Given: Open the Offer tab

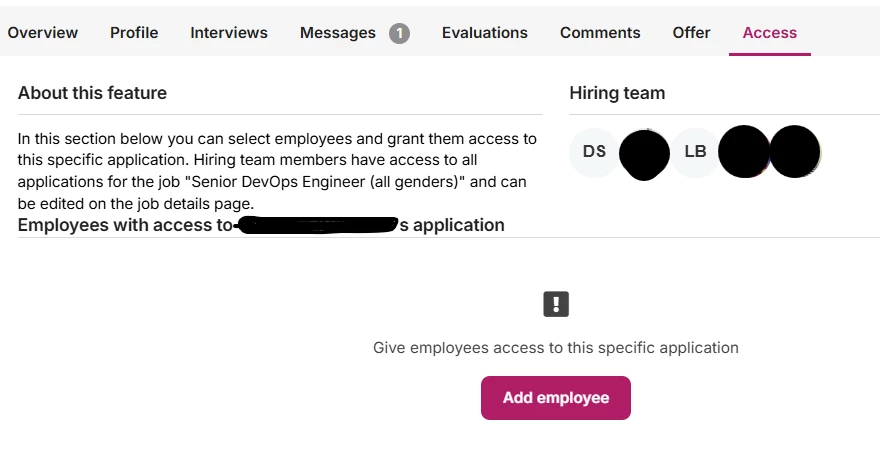Looking at the screenshot, I should (x=692, y=33).
